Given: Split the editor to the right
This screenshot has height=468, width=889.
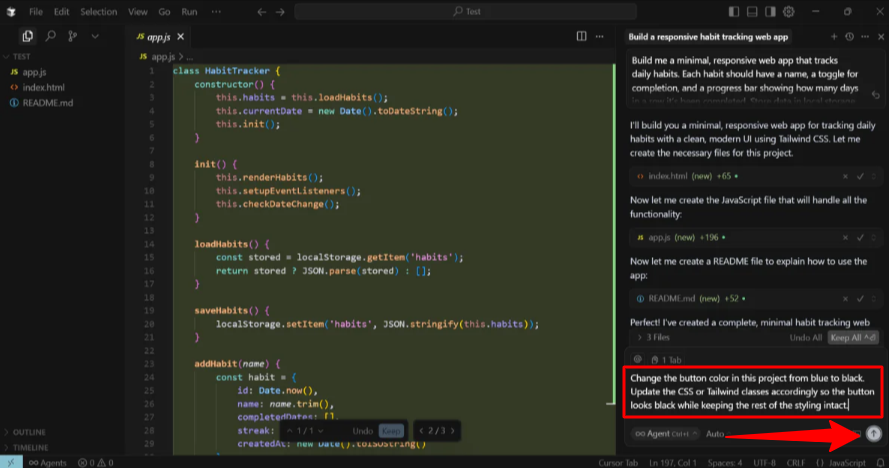Looking at the screenshot, I should click(582, 36).
